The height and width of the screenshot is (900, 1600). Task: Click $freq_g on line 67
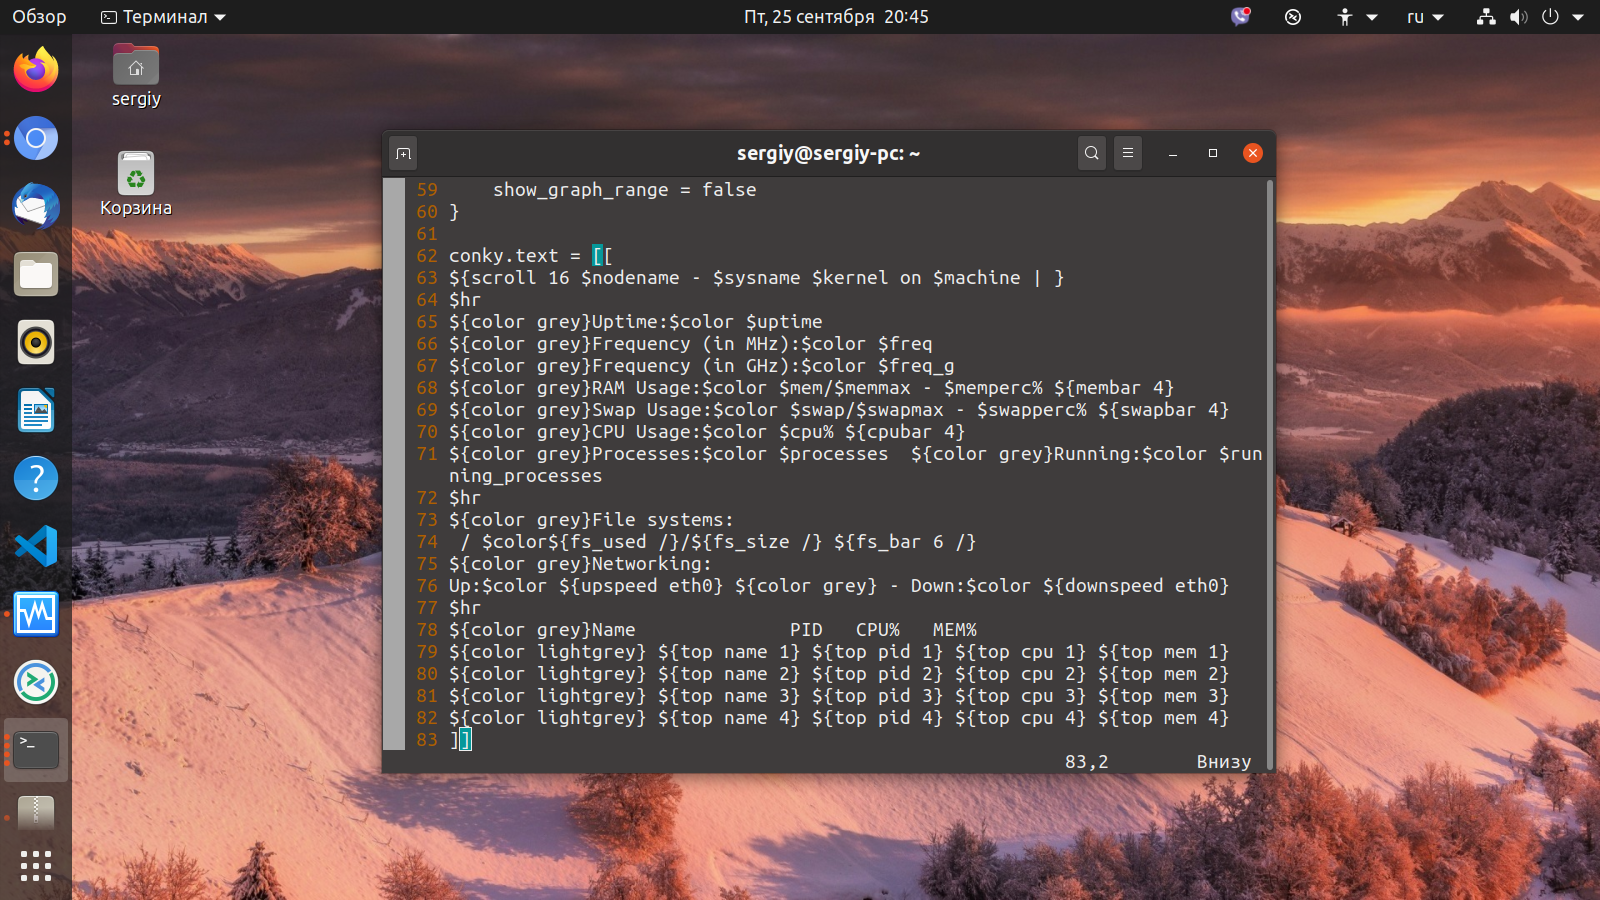pyautogui.click(x=916, y=366)
